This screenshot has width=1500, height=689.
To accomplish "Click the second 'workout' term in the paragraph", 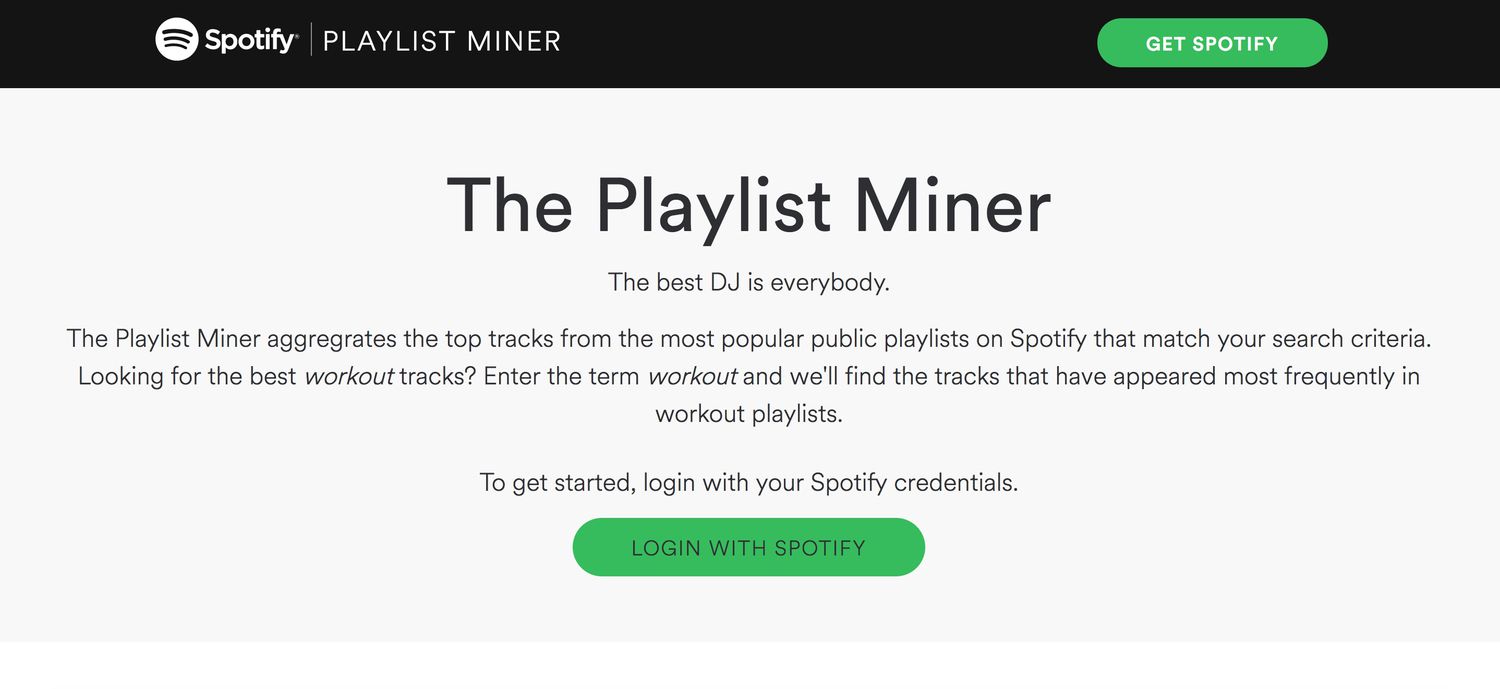I will point(693,376).
